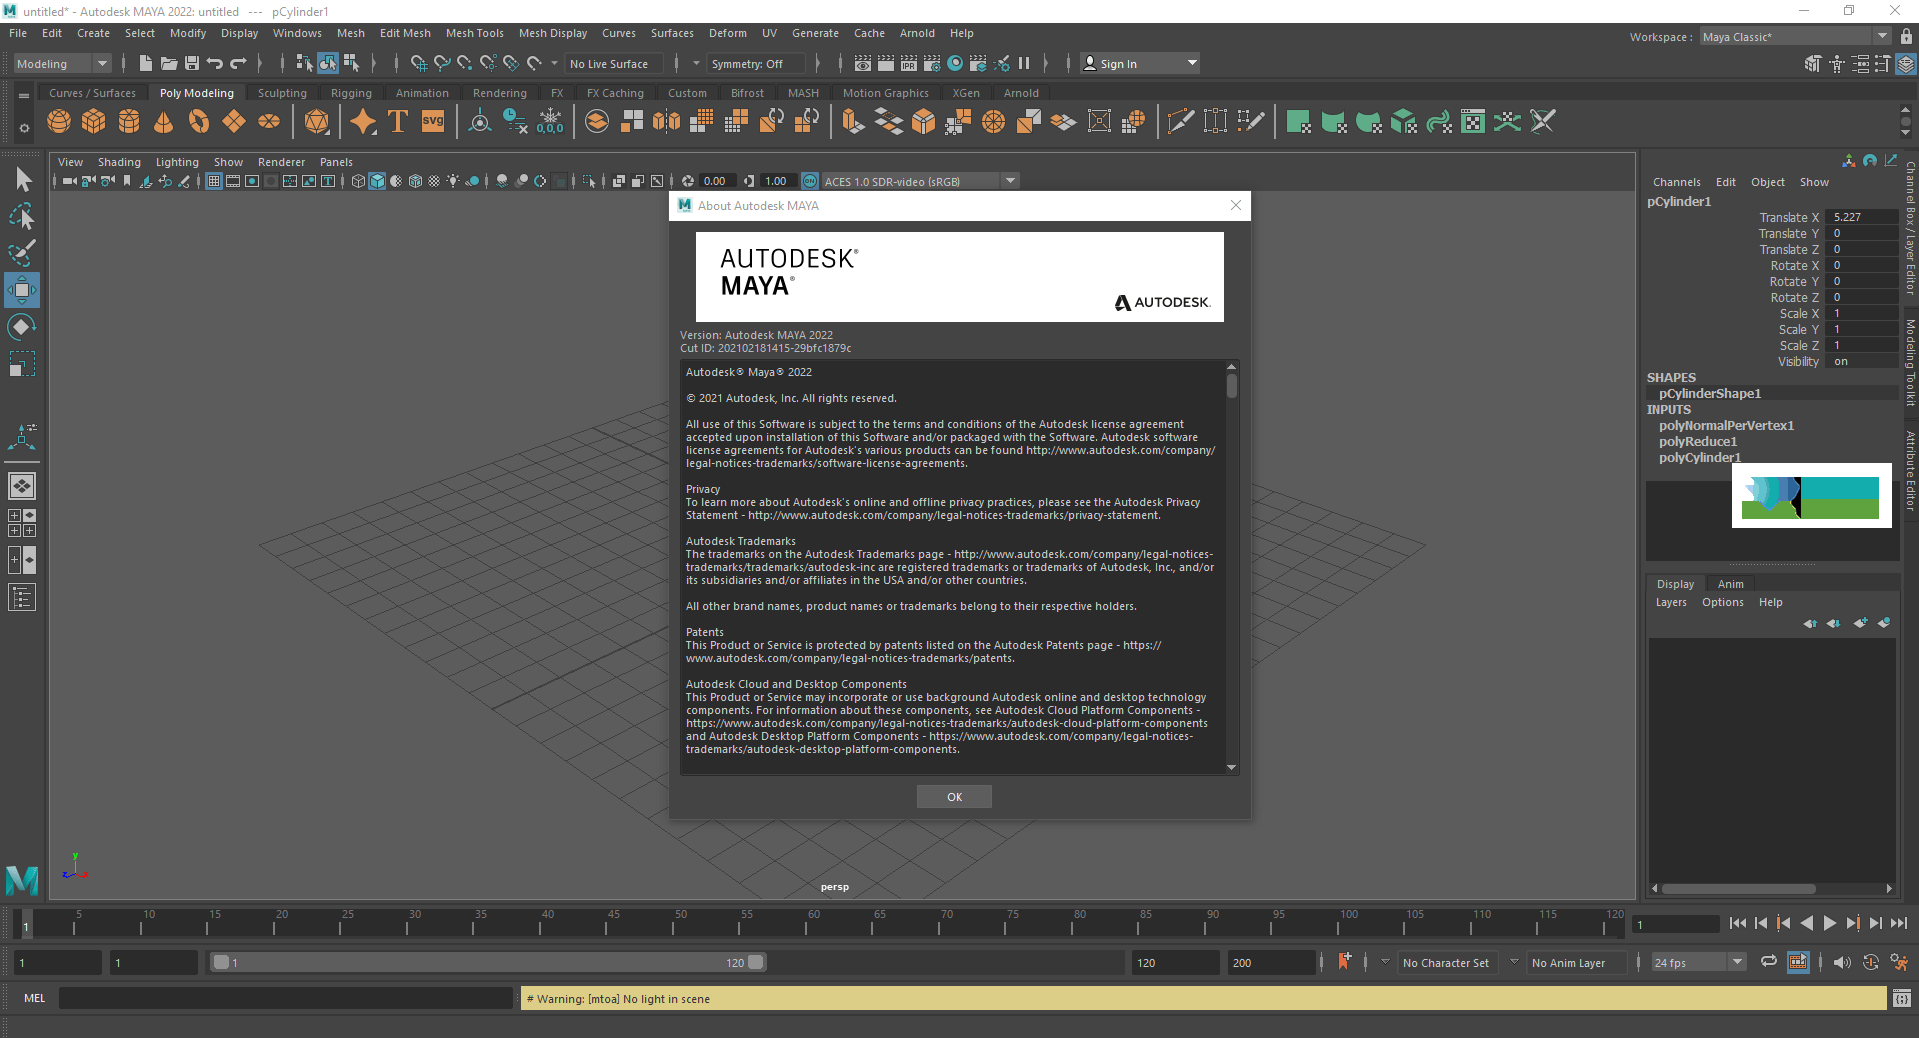This screenshot has height=1038, width=1919.
Task: Click the layer editor horizontal scrollbar
Action: pos(1738,888)
